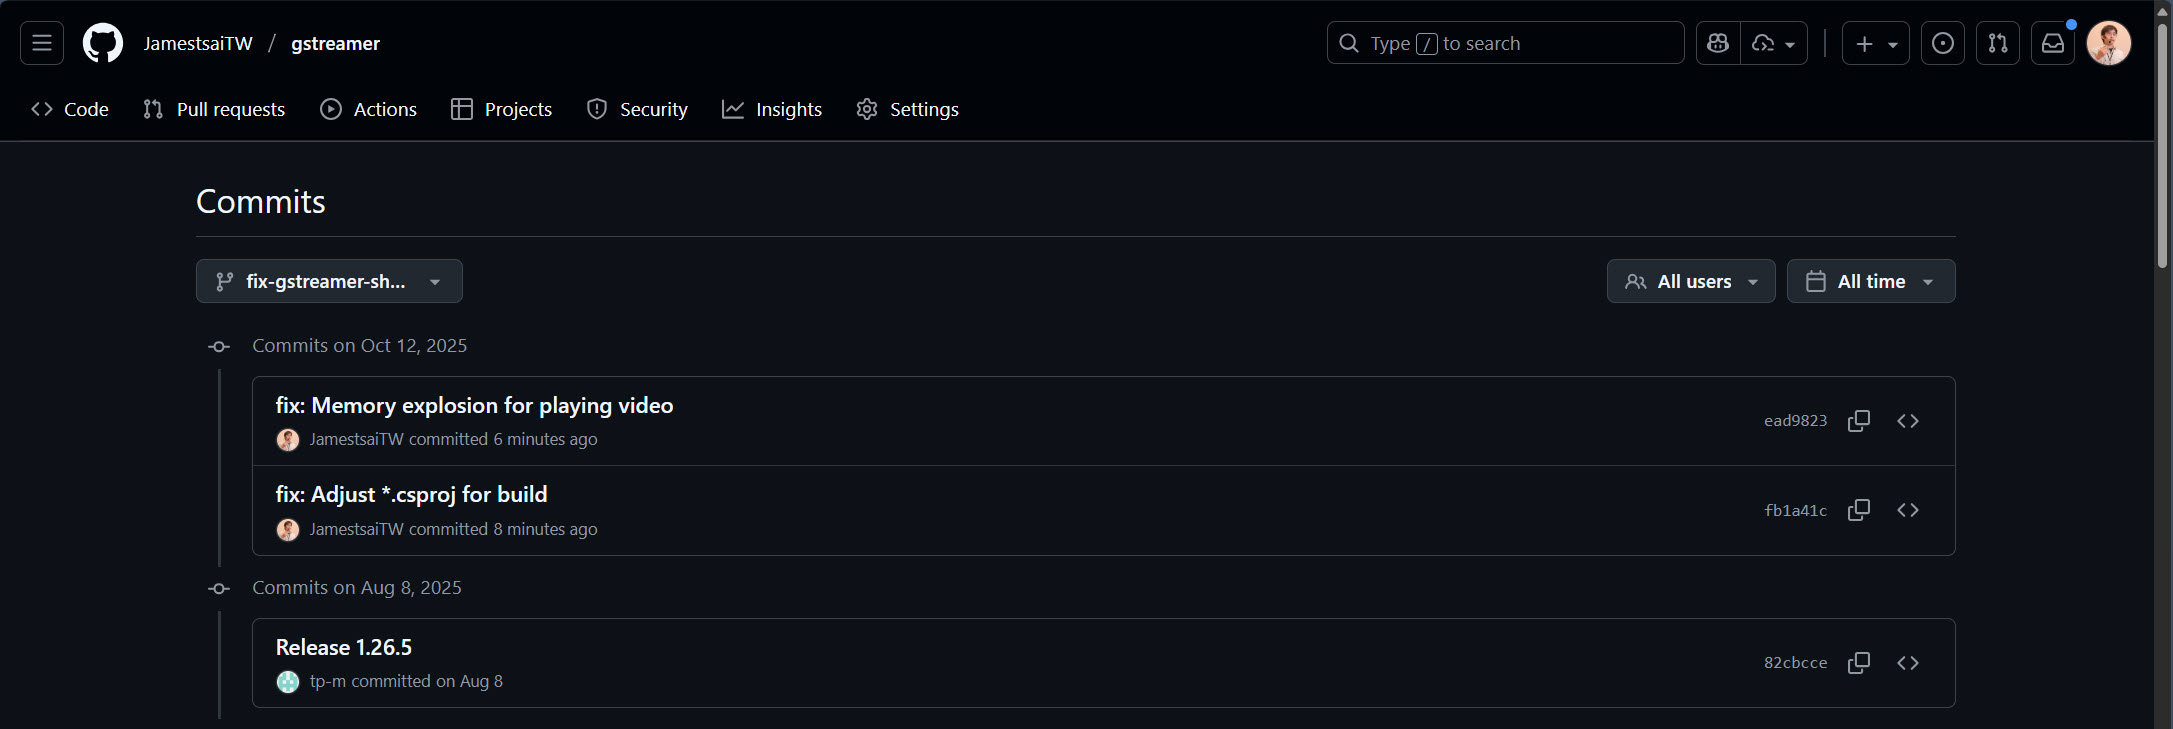Open the notifications inbox icon
This screenshot has width=2173, height=729.
tap(2053, 43)
